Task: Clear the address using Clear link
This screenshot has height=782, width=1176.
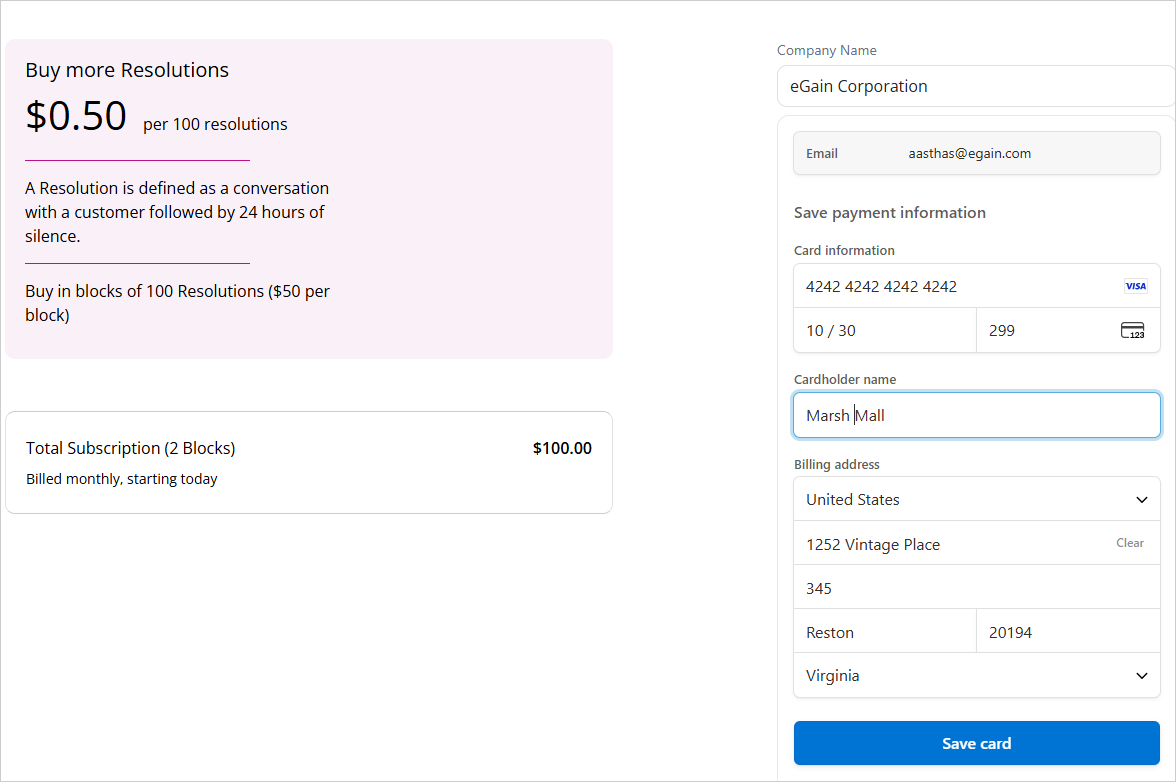Action: tap(1129, 543)
